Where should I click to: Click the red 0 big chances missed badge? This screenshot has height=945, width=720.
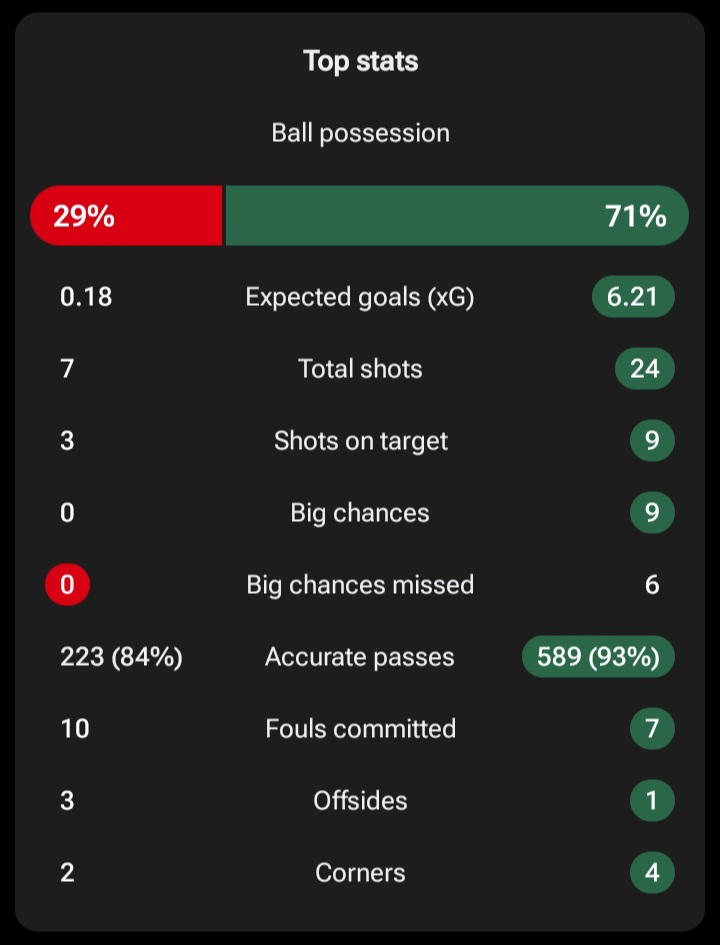[67, 585]
